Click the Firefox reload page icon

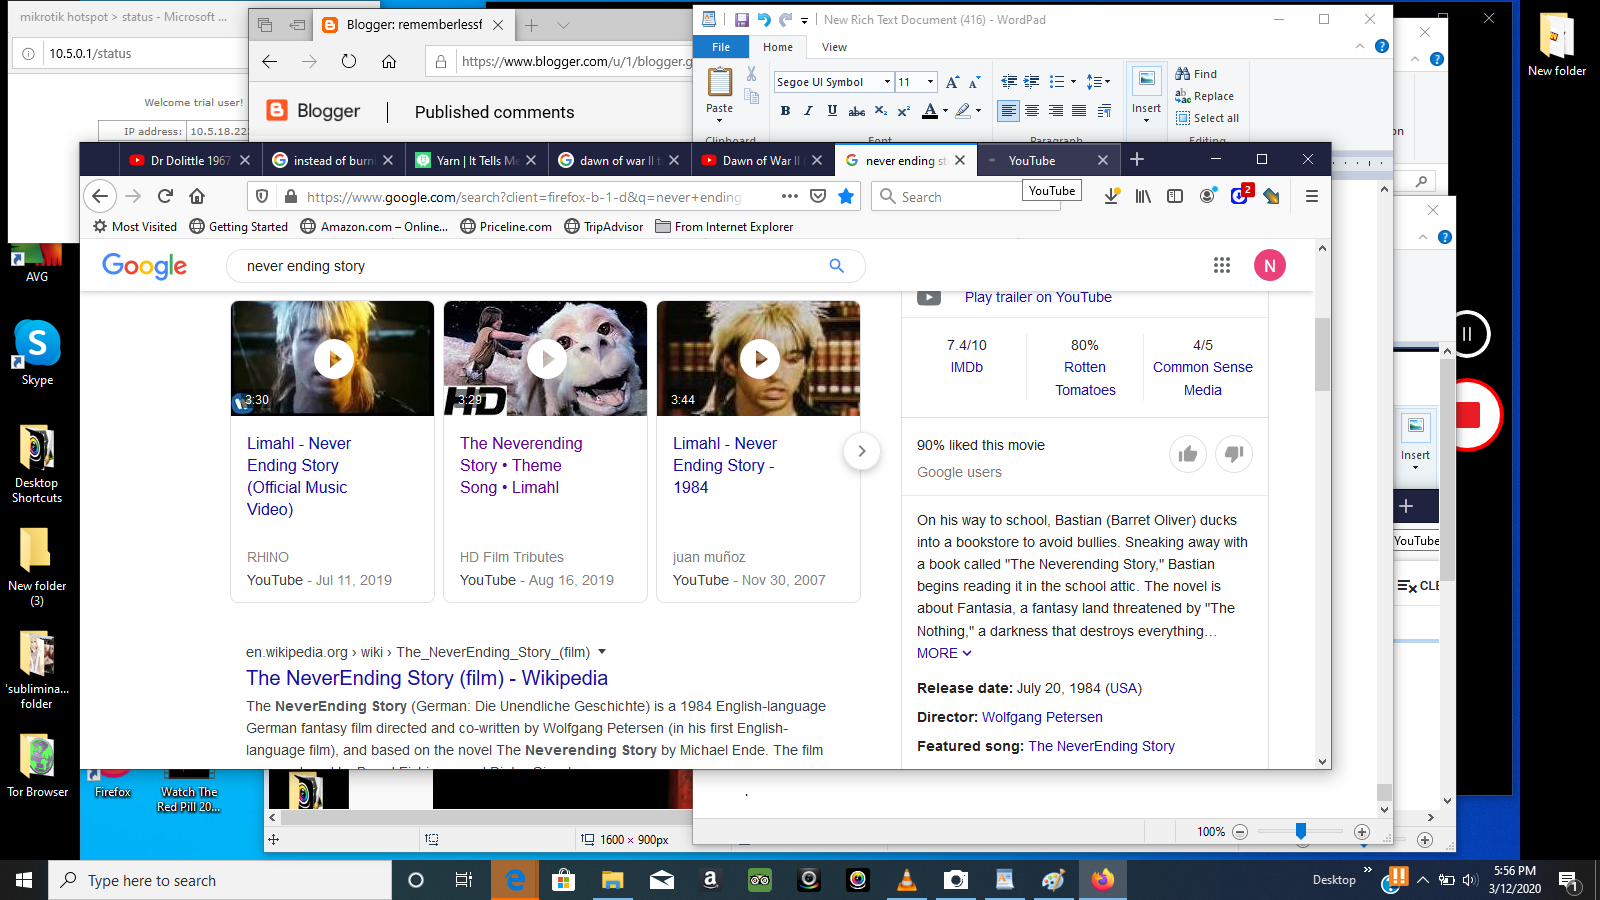166,196
